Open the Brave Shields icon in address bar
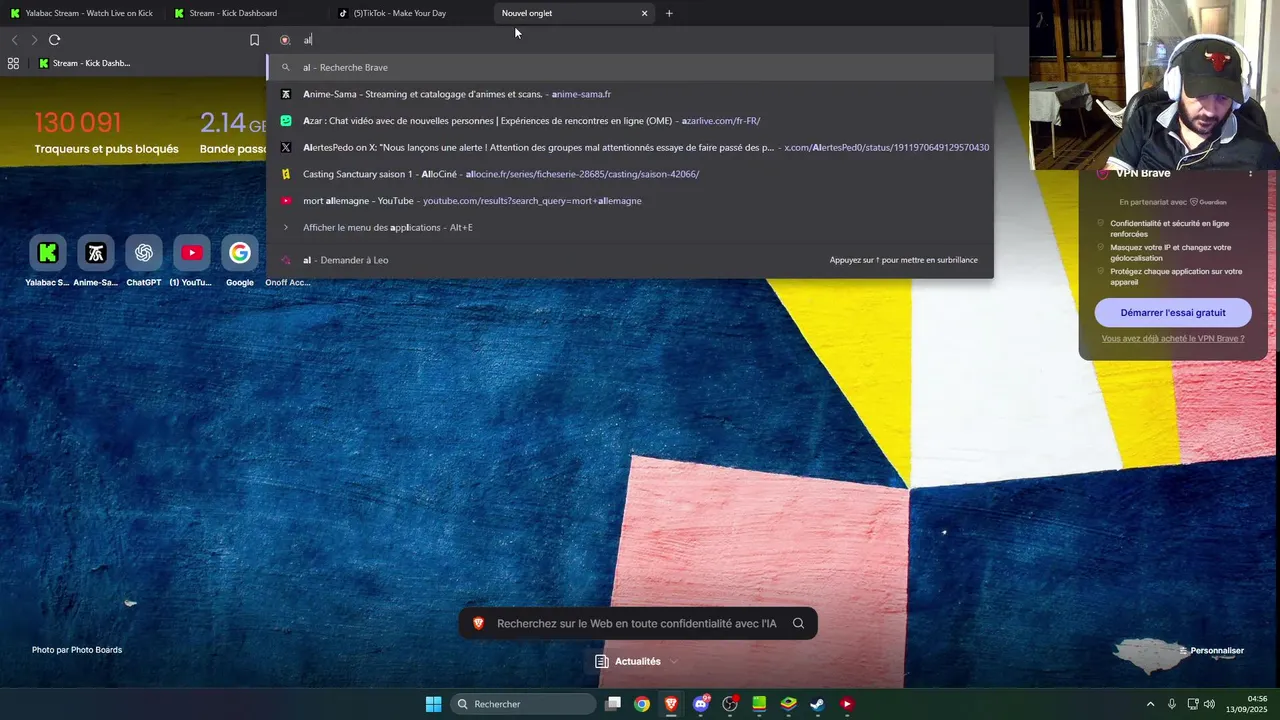 point(285,40)
